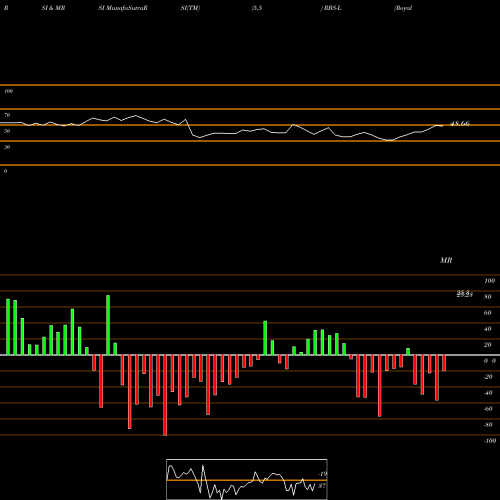Click the MR axis label 60
This screenshot has height=500, width=500.
coord(488,313)
